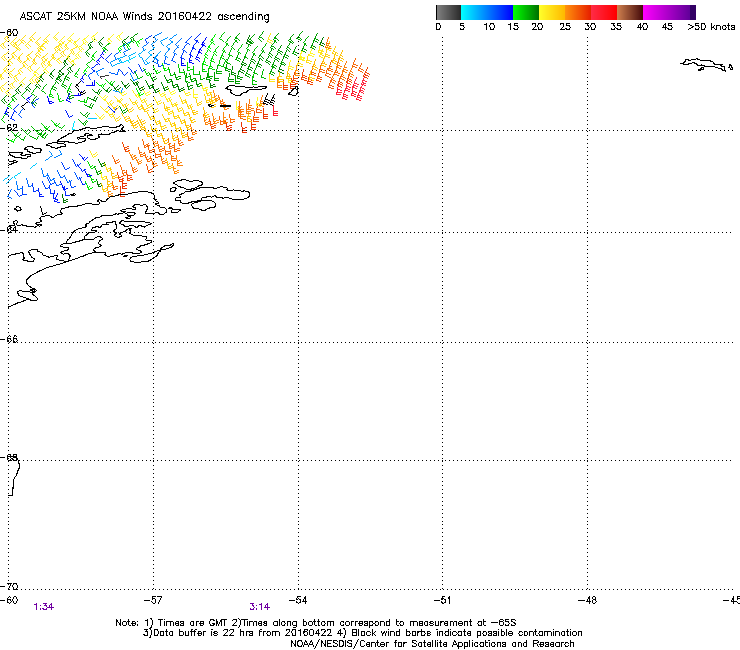740x650 pixels.
Task: Click the NOAA/NESDIS credit line
Action: click(x=432, y=644)
